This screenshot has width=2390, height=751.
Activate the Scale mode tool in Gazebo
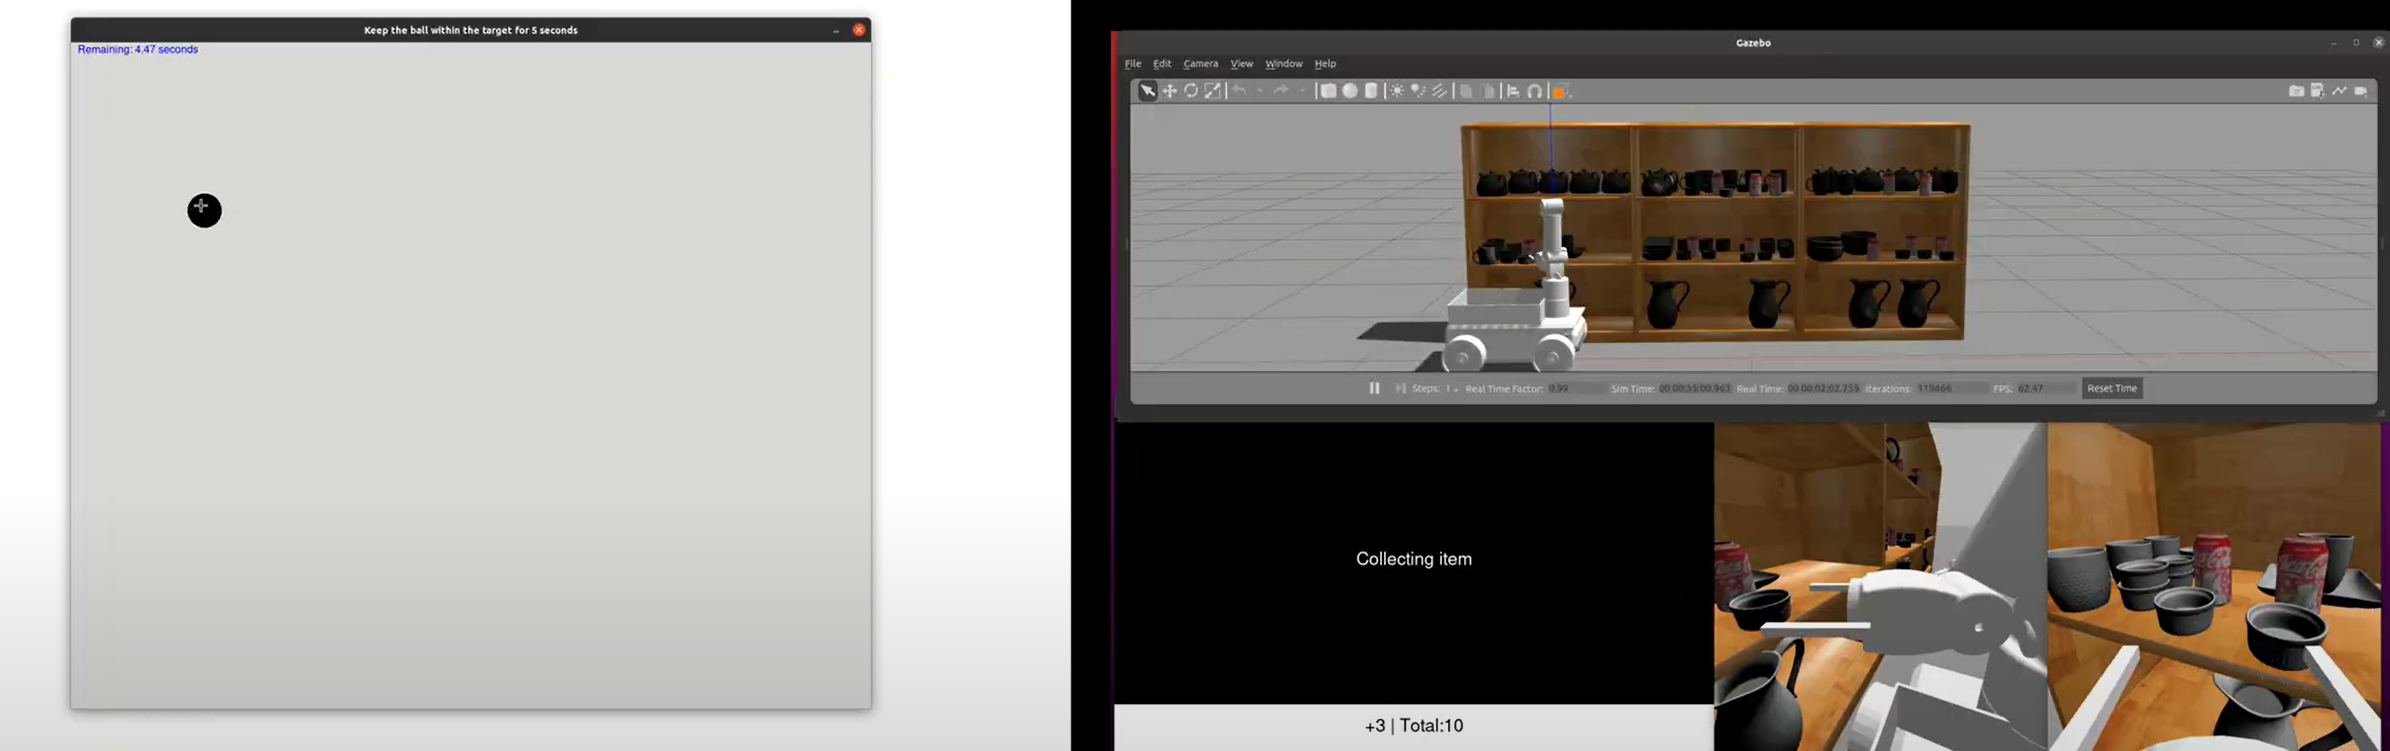point(1212,91)
